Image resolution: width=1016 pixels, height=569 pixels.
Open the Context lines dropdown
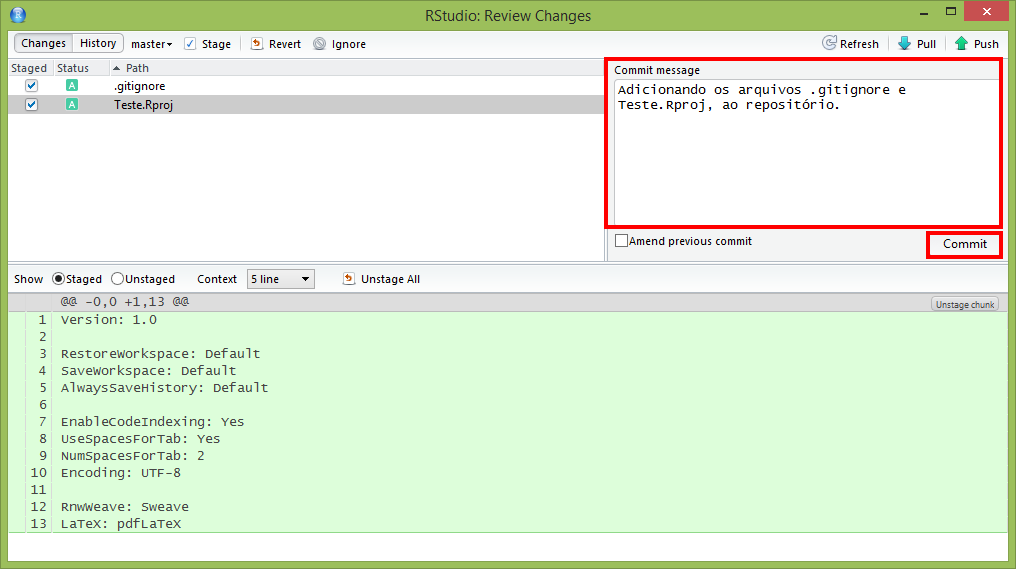(x=281, y=279)
